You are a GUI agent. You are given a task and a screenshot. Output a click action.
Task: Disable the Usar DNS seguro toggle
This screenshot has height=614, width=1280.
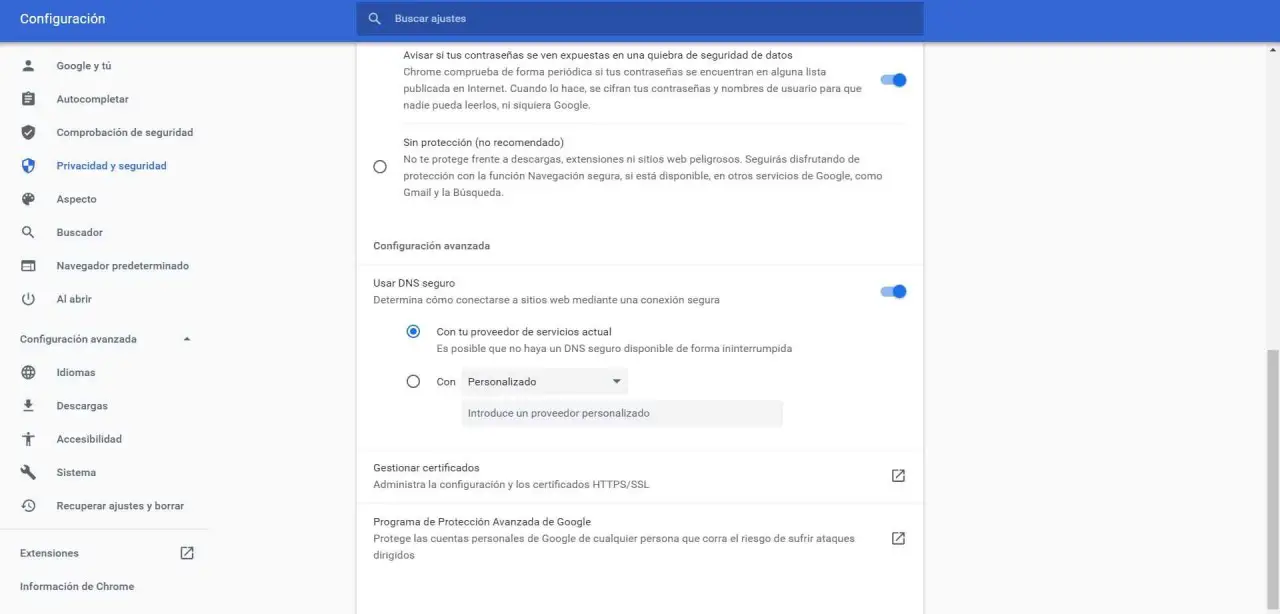click(893, 292)
